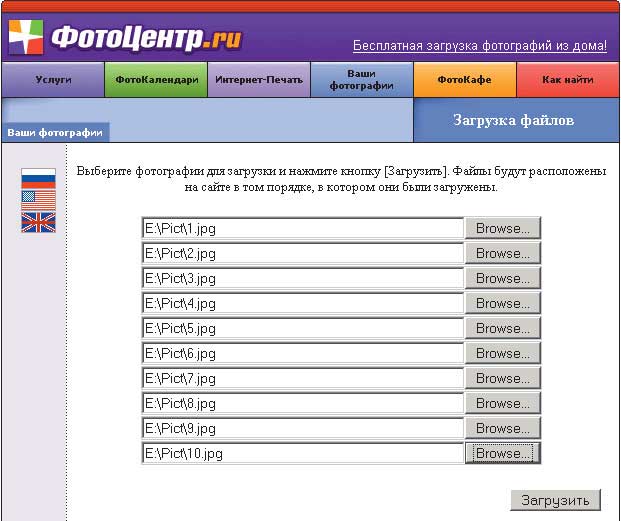The height and width of the screenshot is (521, 621).
Task: Follow the Бесплатная загрузка фотографий из дома link
Action: pos(479,46)
